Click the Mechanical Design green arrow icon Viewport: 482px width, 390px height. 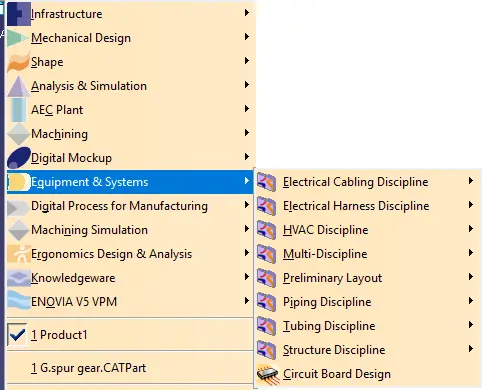coord(18,38)
